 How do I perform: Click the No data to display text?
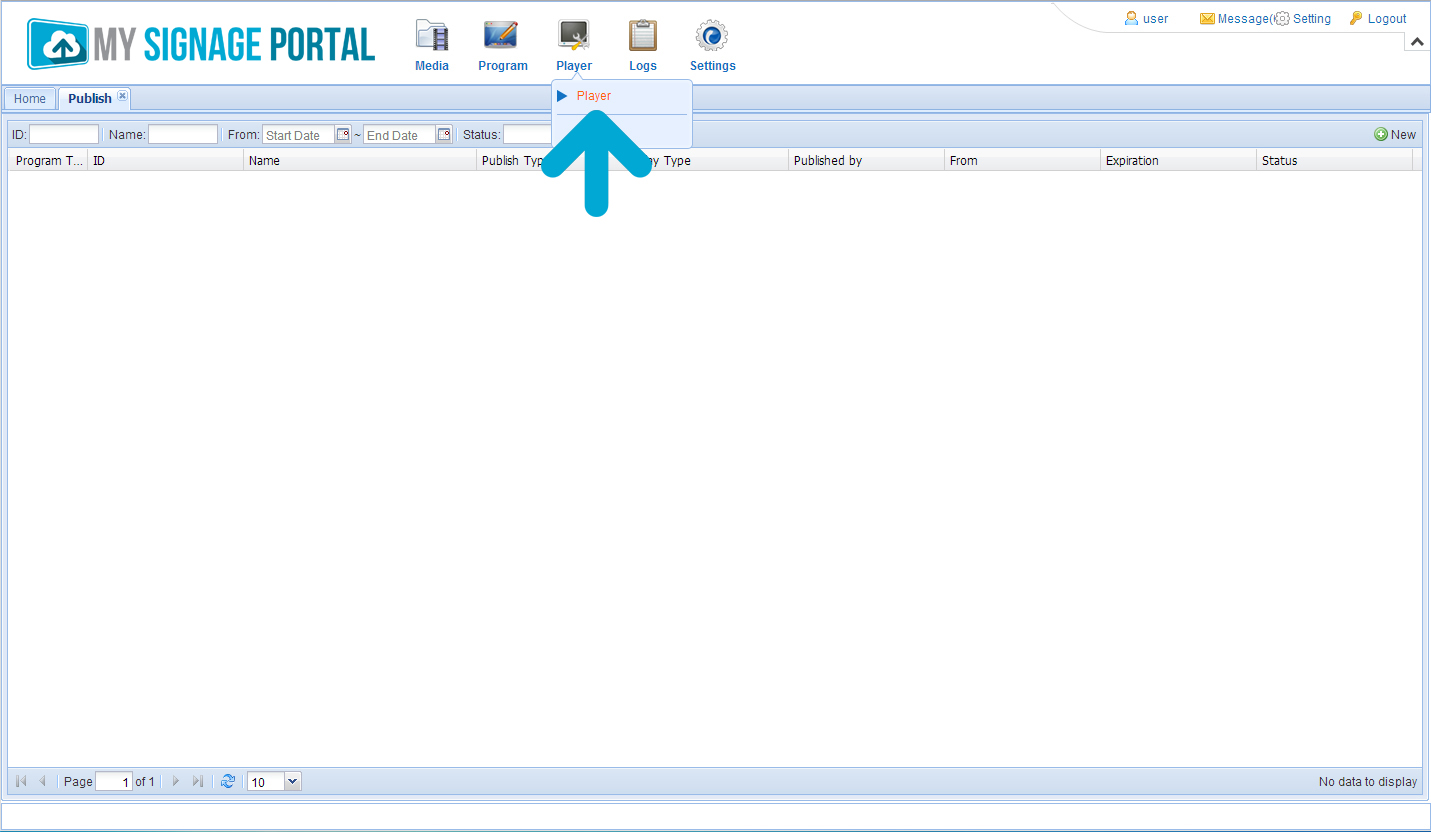tap(1368, 782)
